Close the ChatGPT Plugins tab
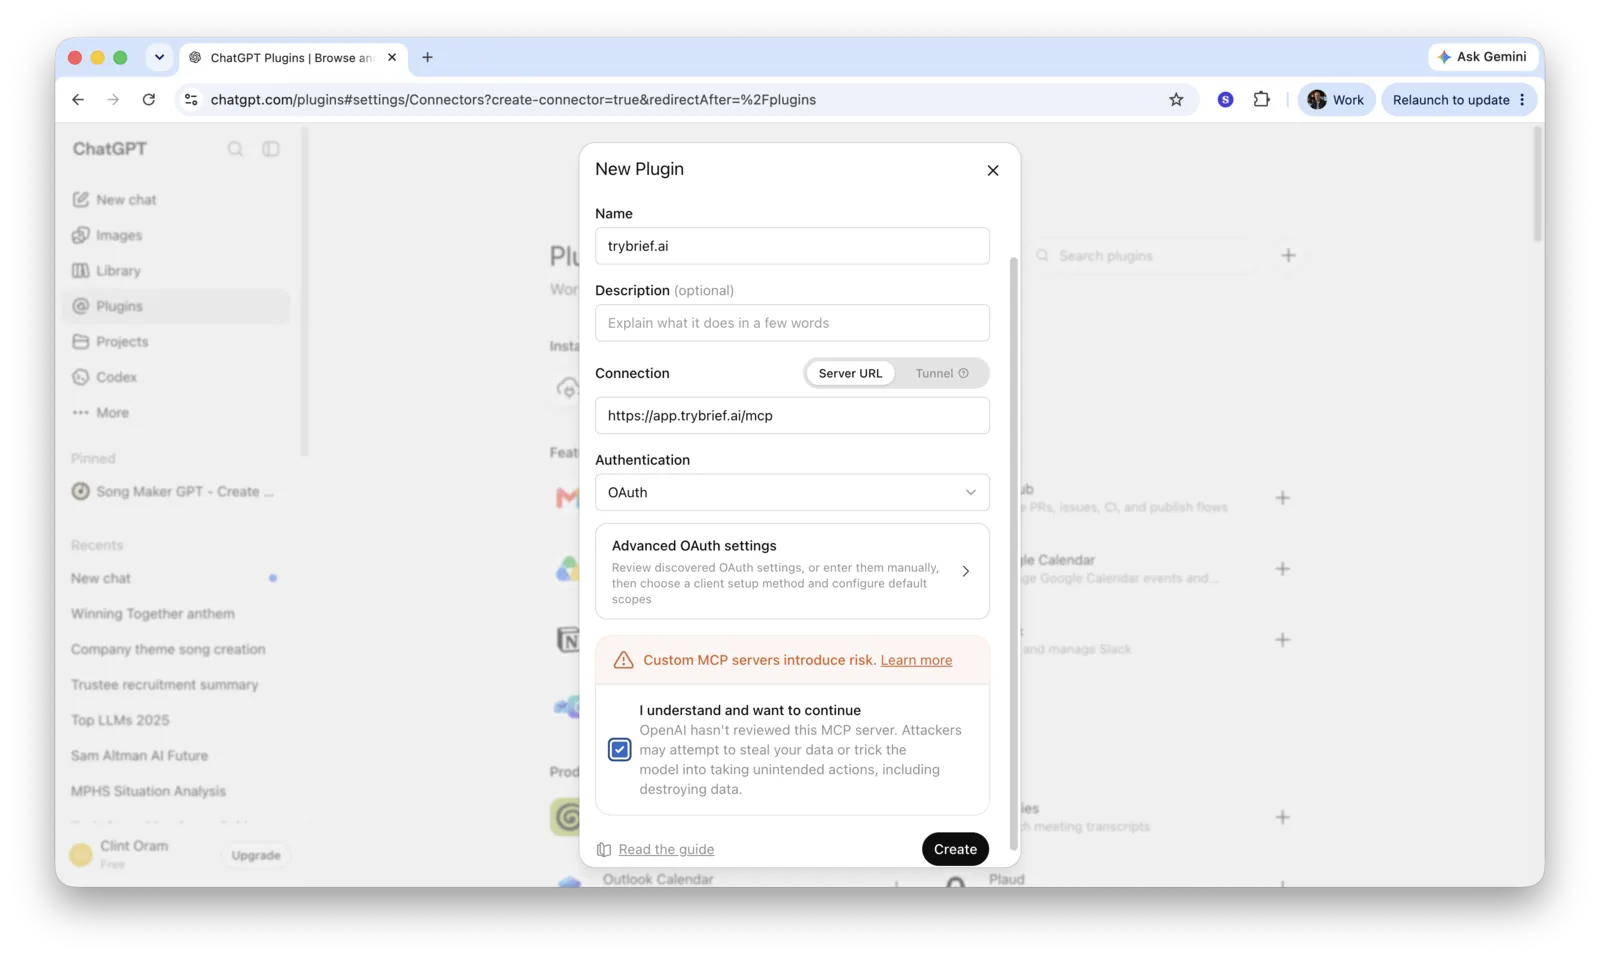1600x960 pixels. tap(392, 58)
